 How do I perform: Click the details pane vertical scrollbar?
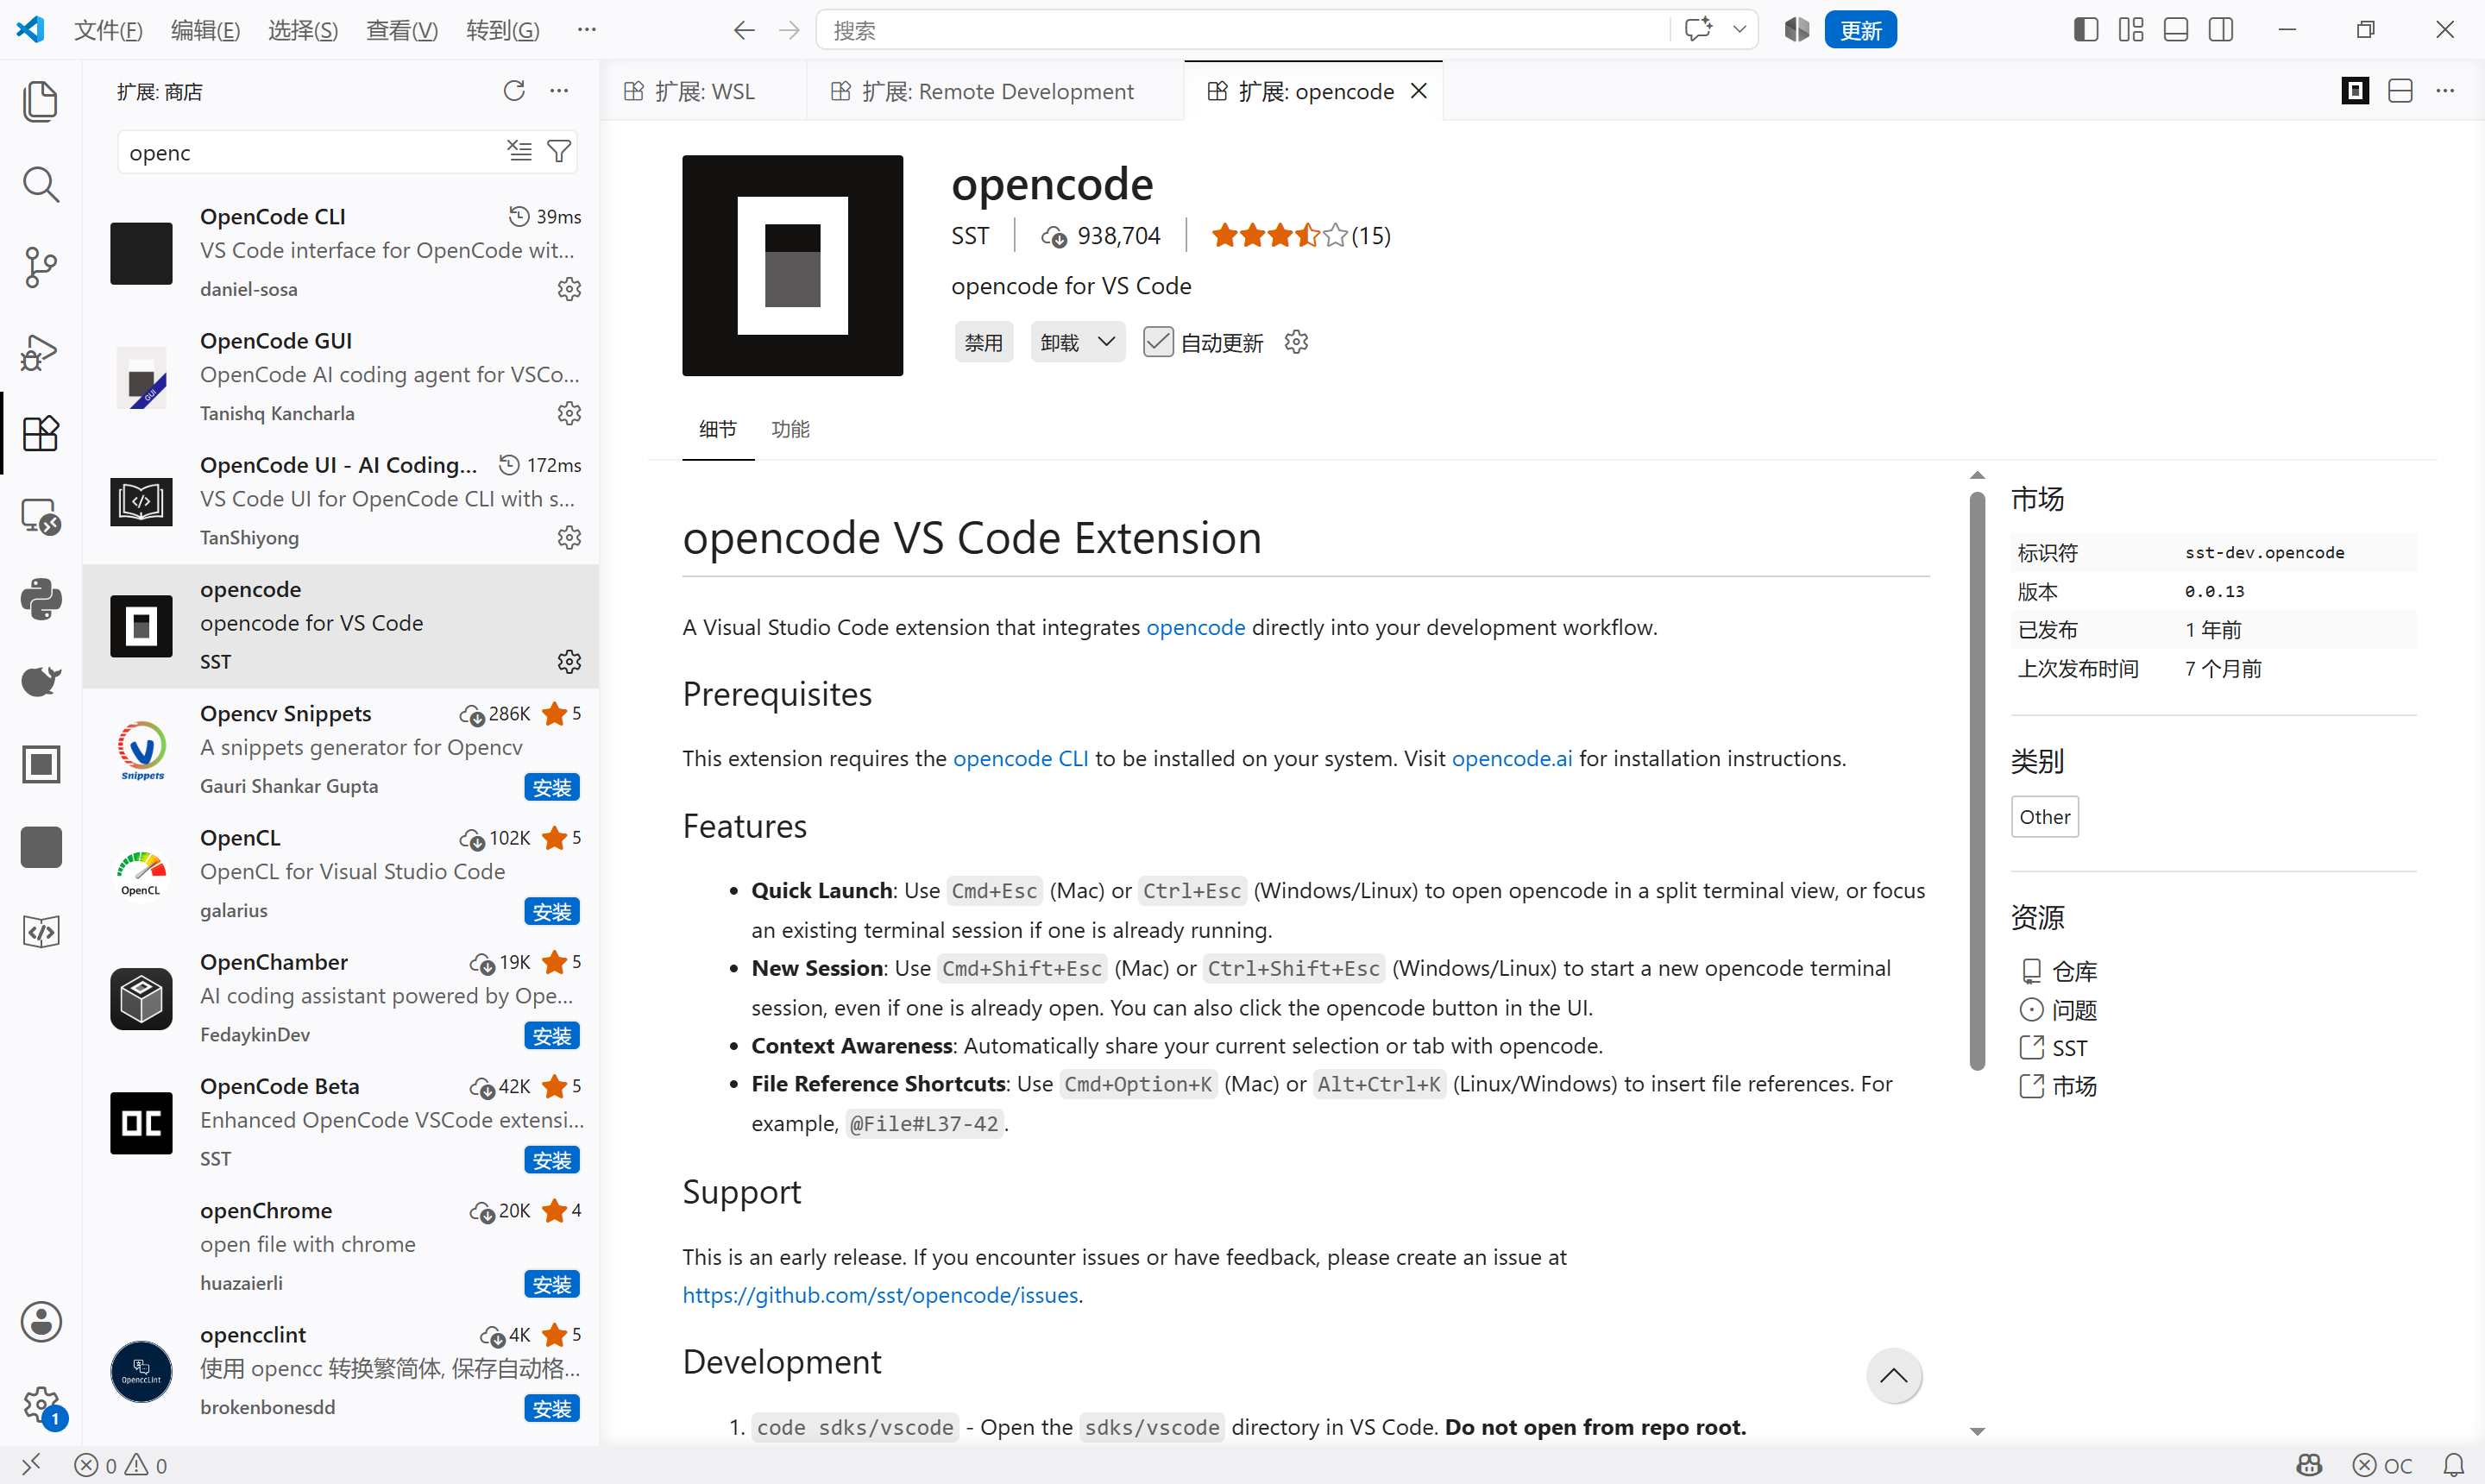[1977, 780]
